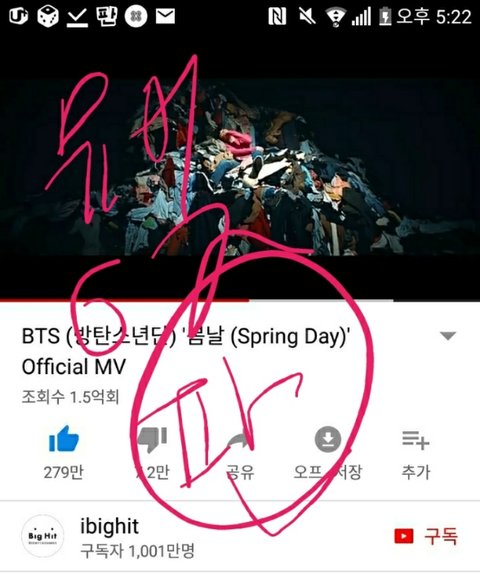480x580 pixels.
Task: Tap the add to playlist icon
Action: point(416,440)
